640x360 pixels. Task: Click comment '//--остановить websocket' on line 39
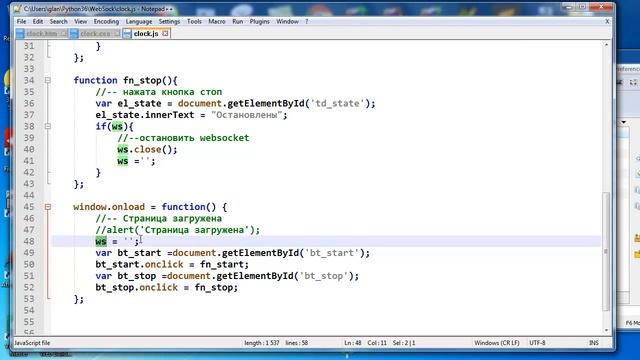(183, 138)
